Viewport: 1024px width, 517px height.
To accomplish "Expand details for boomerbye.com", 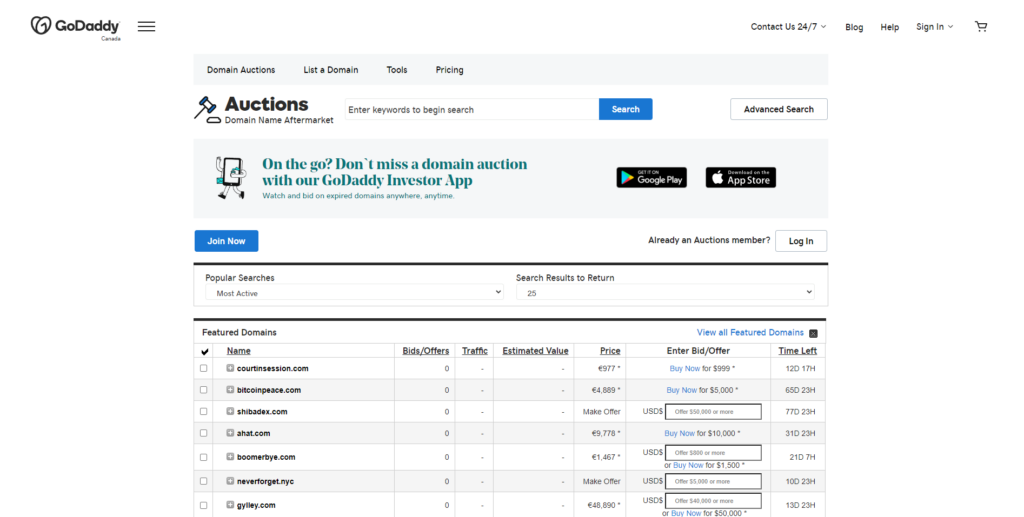I will pos(230,457).
